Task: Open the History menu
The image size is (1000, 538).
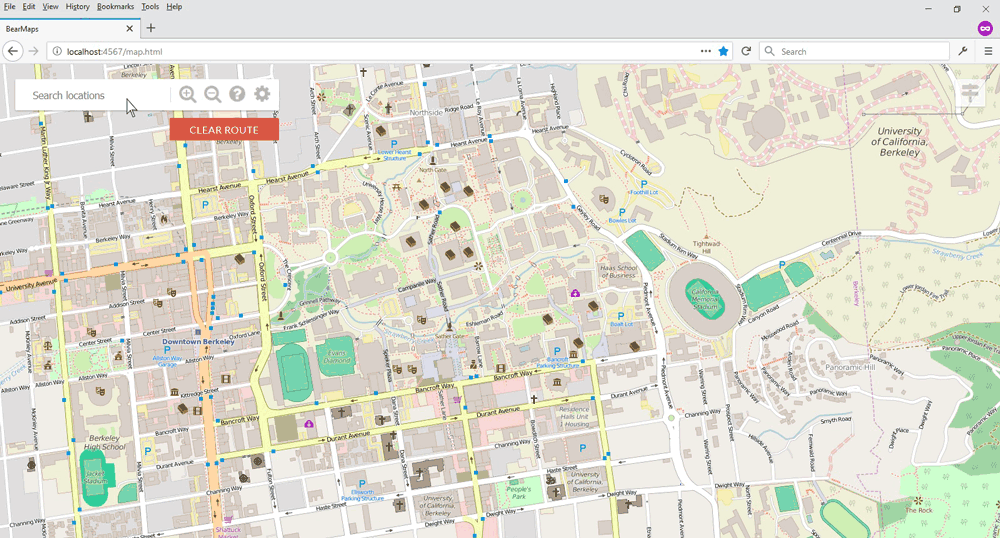Action: click(77, 6)
